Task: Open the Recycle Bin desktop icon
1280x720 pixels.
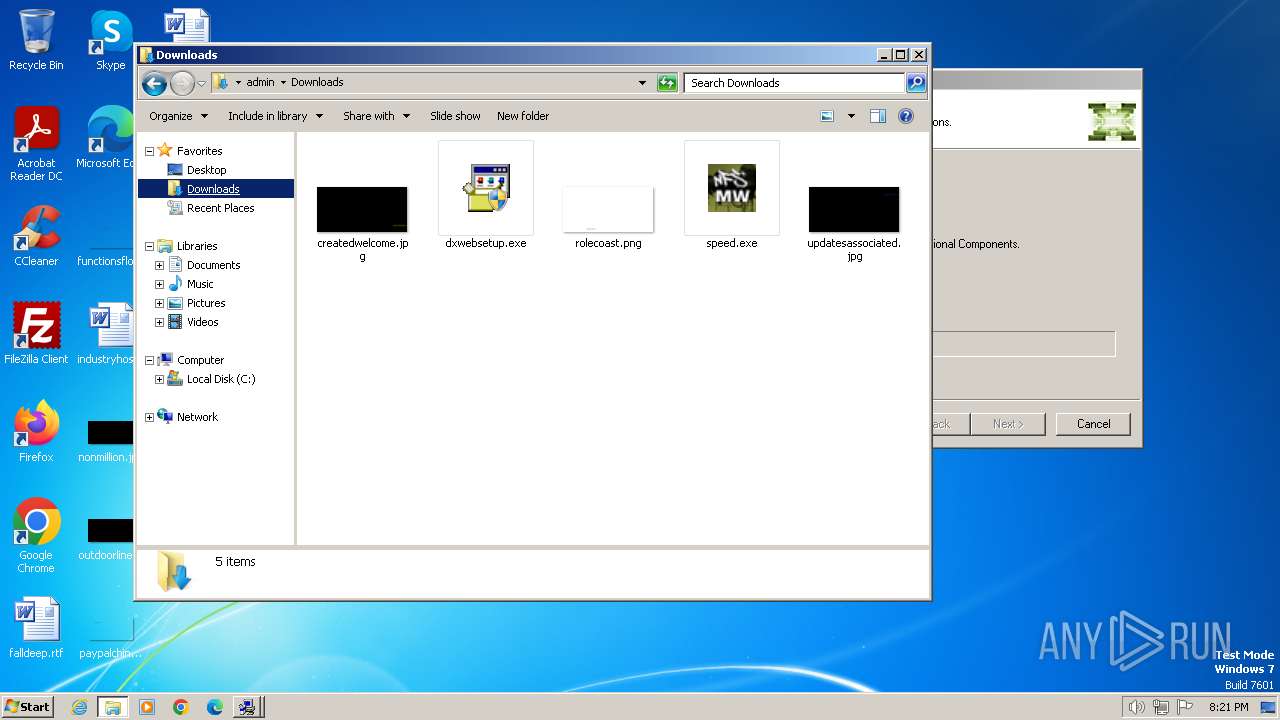Action: click(36, 40)
